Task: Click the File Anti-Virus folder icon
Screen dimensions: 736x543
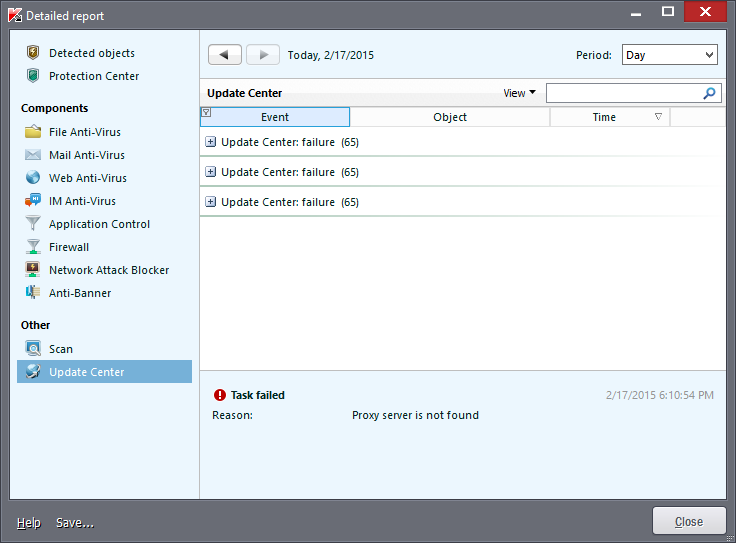Action: pos(33,131)
